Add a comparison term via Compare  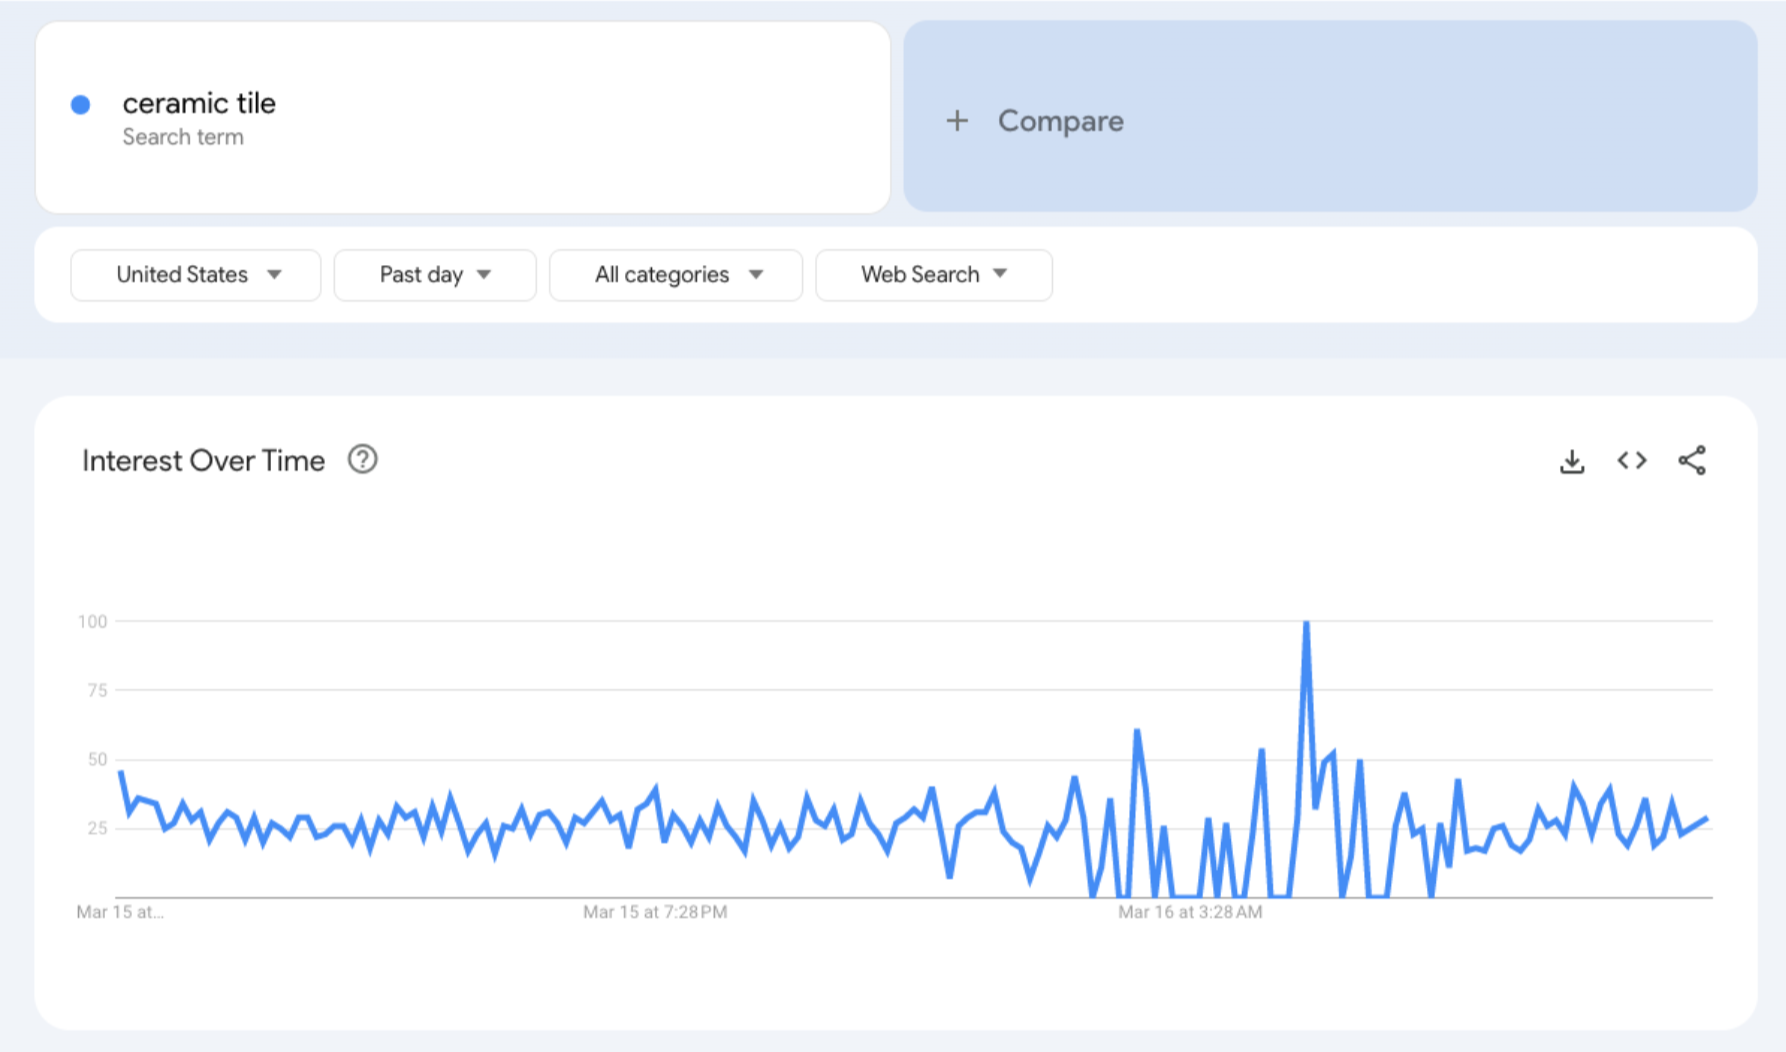pyautogui.click(x=1060, y=121)
